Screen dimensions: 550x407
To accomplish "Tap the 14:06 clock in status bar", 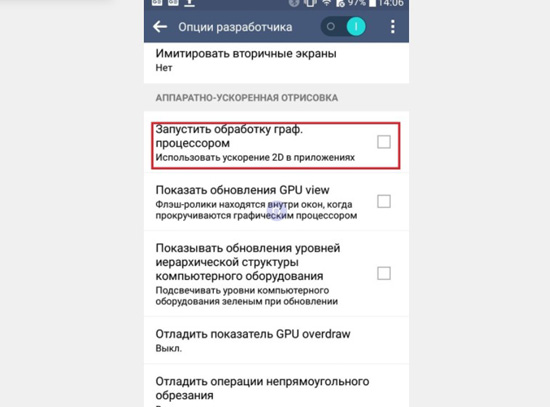I will [x=391, y=3].
